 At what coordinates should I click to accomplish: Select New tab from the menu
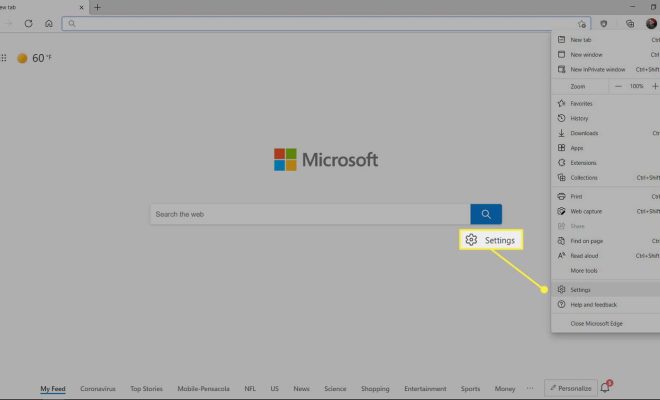[x=606, y=40]
